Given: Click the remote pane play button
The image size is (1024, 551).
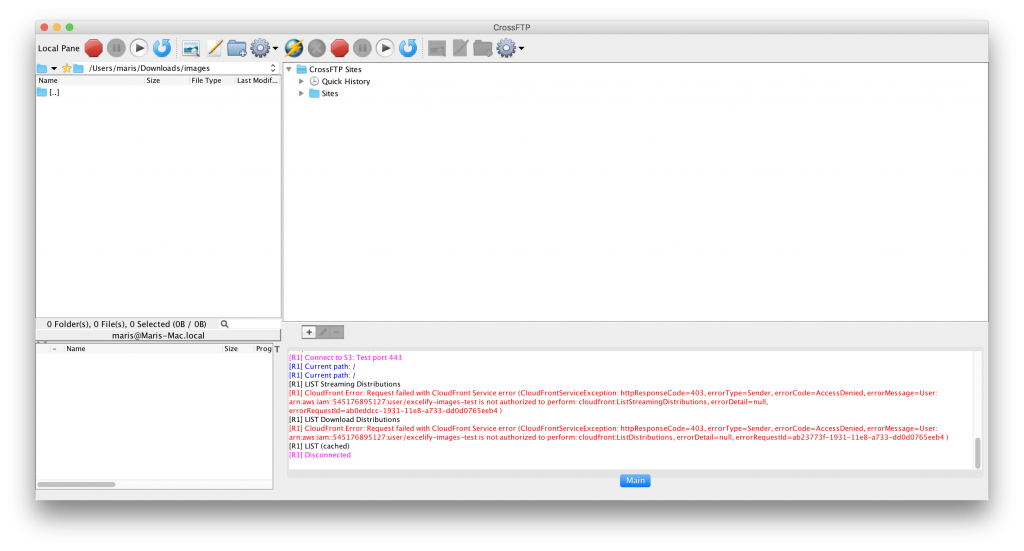Looking at the screenshot, I should pyautogui.click(x=385, y=47).
